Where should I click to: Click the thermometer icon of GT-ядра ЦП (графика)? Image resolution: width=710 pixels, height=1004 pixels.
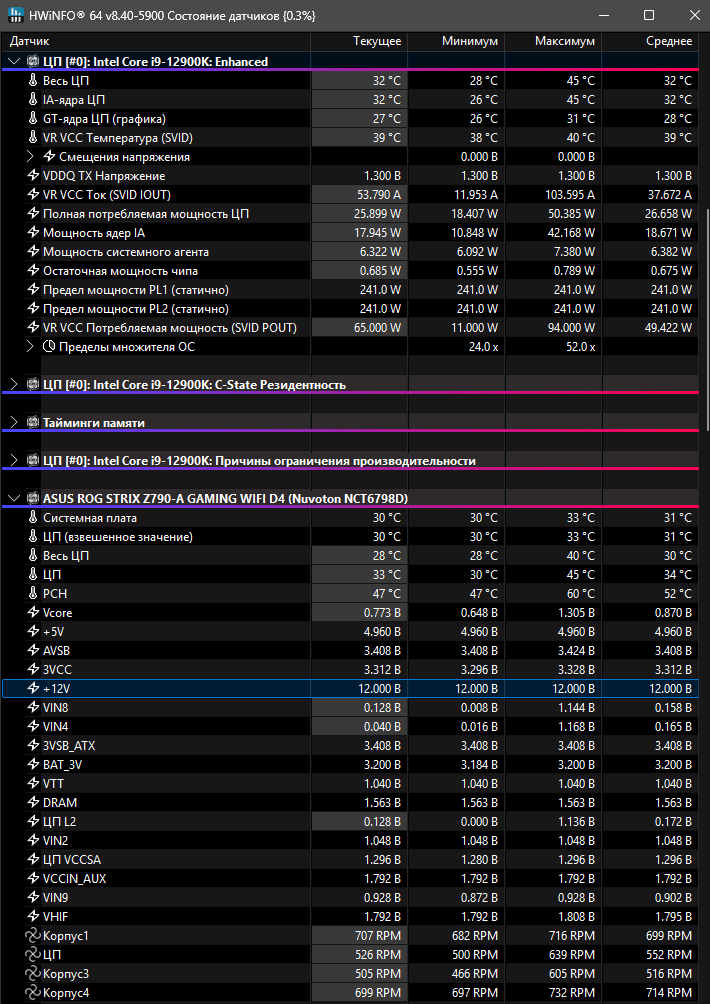click(33, 118)
